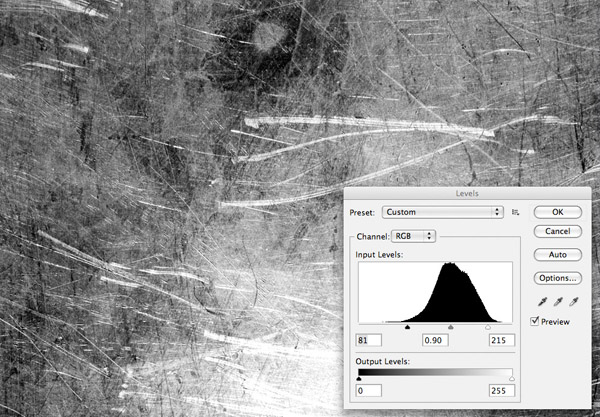Click the input highlight slider handle
The width and height of the screenshot is (600, 417).
[488, 327]
